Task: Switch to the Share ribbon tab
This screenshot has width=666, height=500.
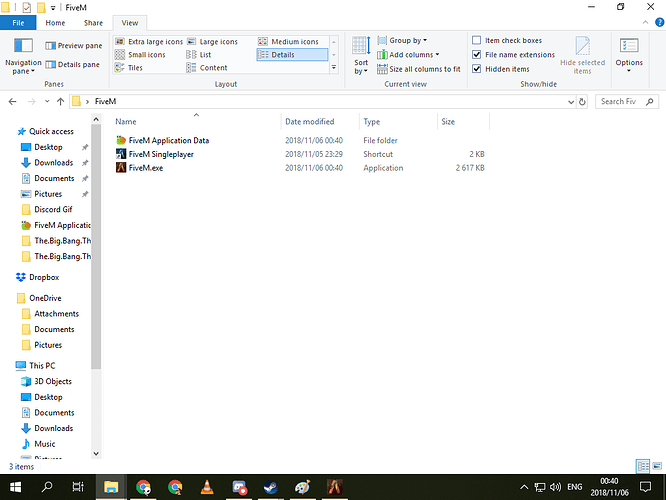Action: click(93, 23)
